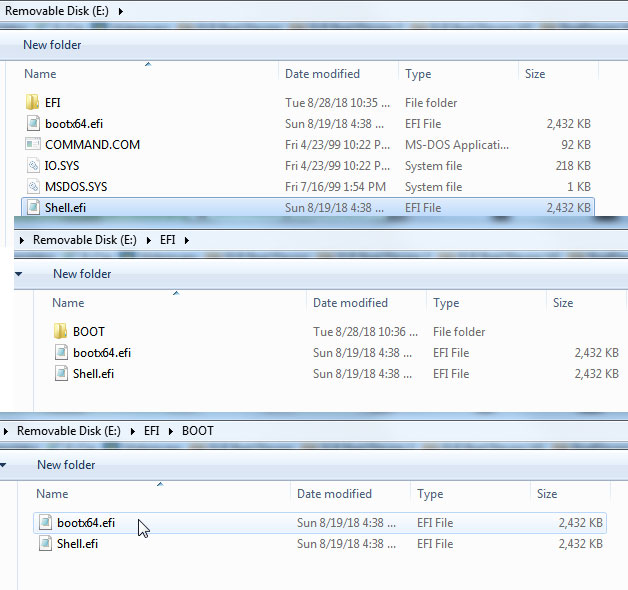Sort by Name column in E:\EFI window
Viewport: 628px width, 590px height.
click(x=68, y=303)
